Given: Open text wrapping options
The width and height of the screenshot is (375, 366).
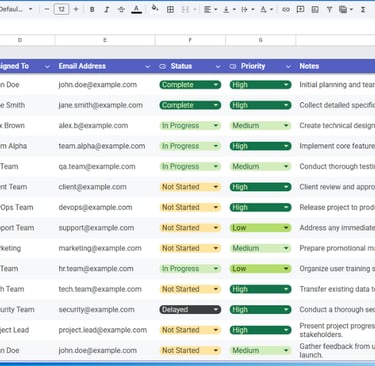Looking at the screenshot, I should click(x=248, y=9).
